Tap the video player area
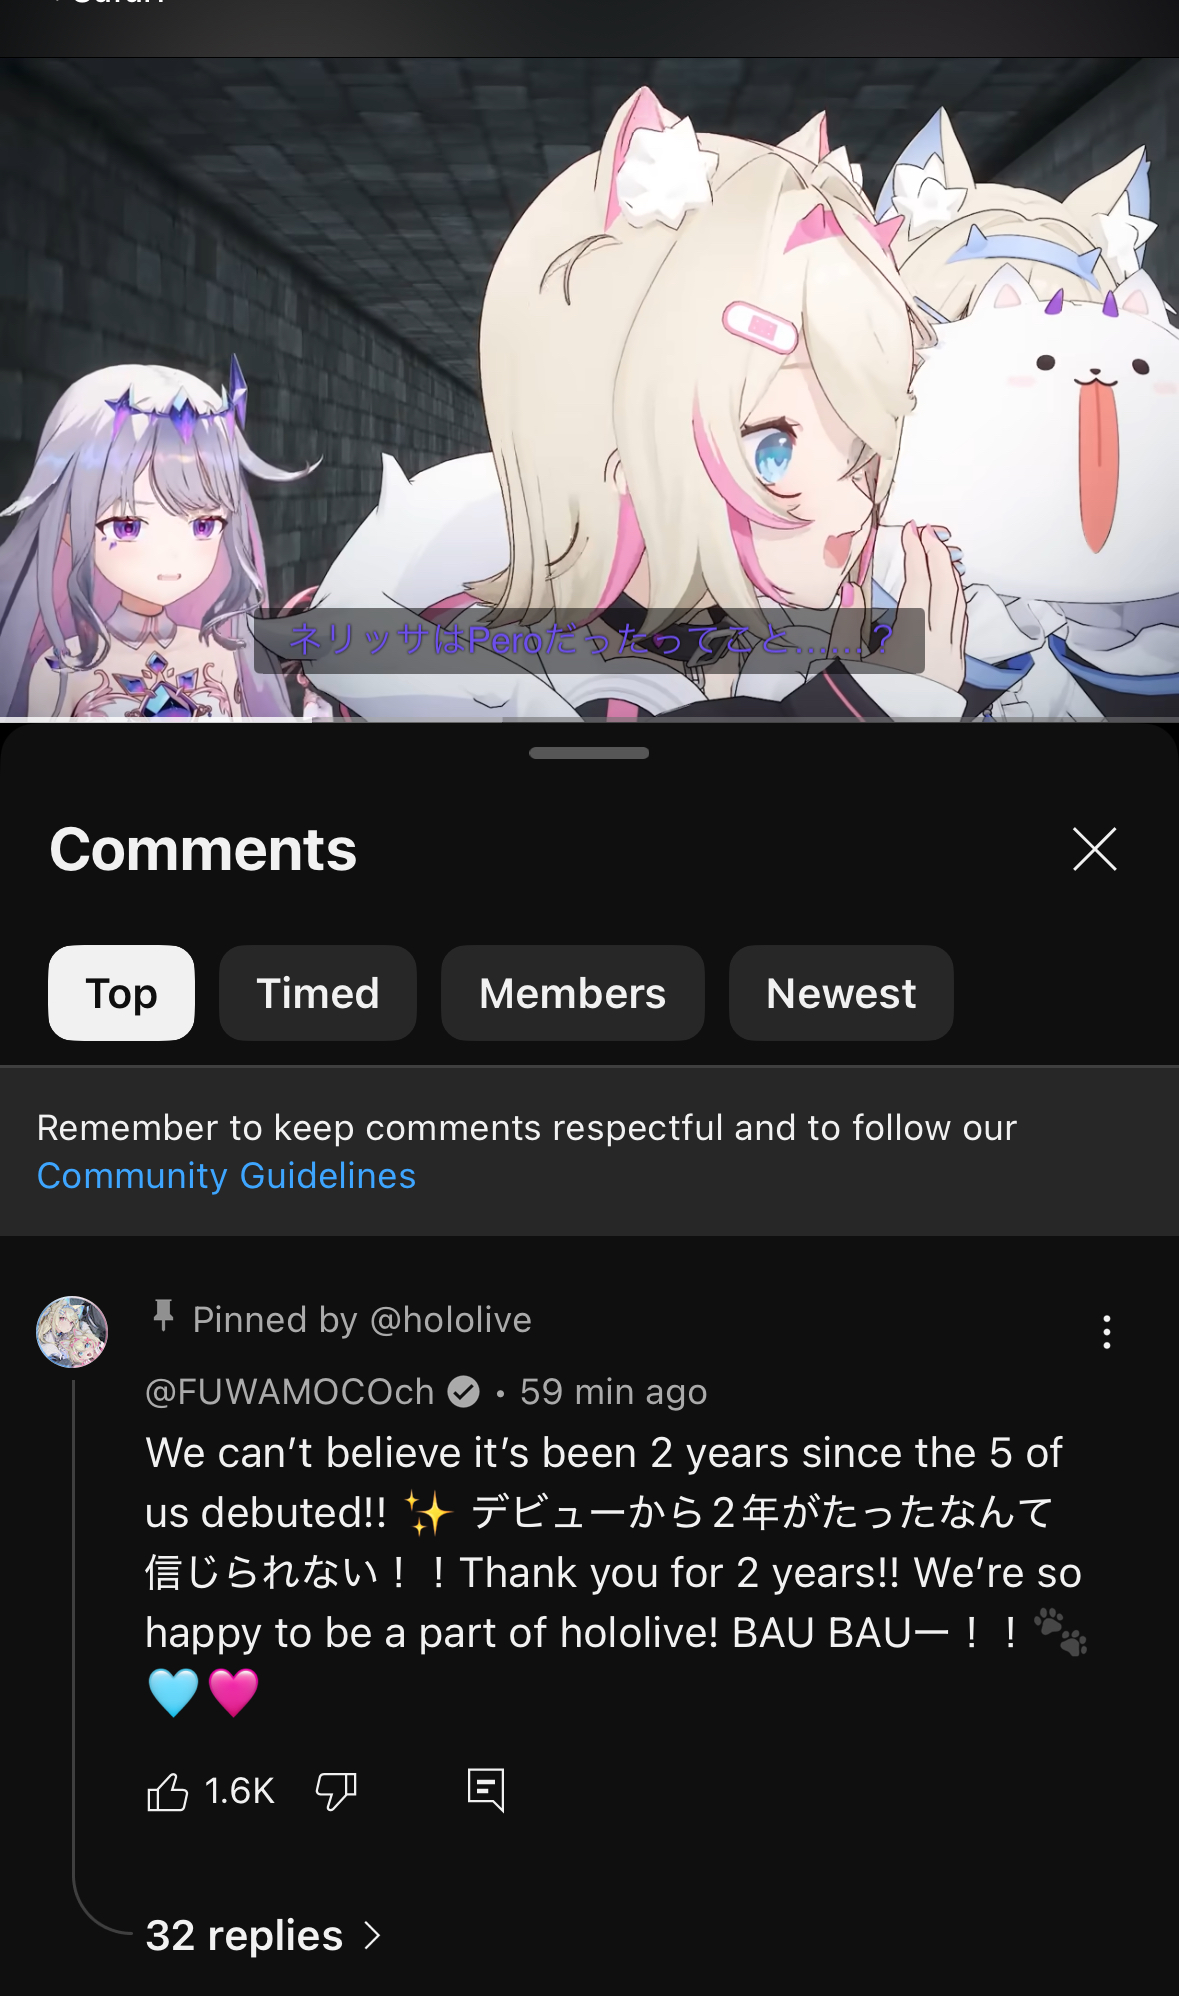The height and width of the screenshot is (1996, 1179). 589,388
